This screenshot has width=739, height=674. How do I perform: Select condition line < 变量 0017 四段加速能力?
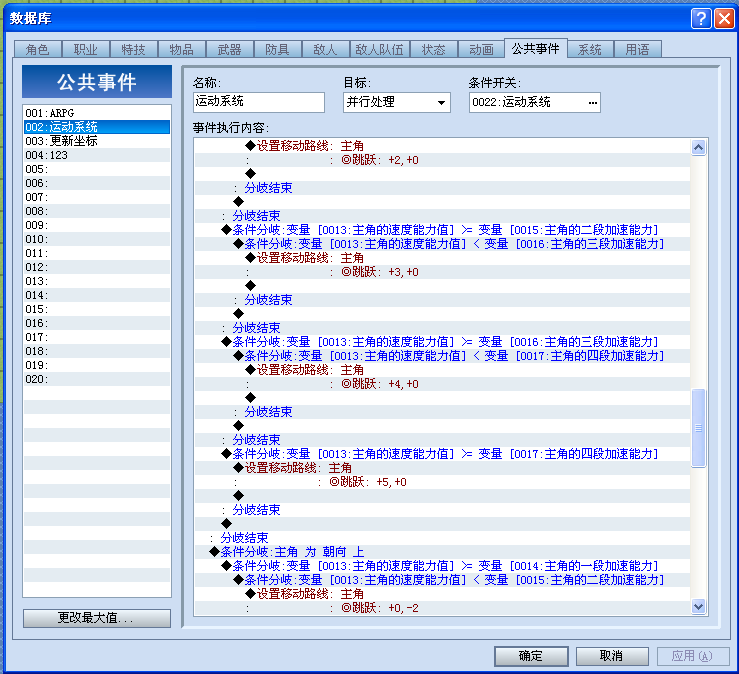coord(442,356)
